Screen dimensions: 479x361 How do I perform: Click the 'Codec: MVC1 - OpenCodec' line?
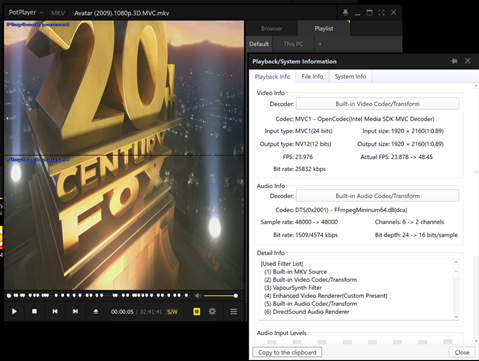point(355,119)
